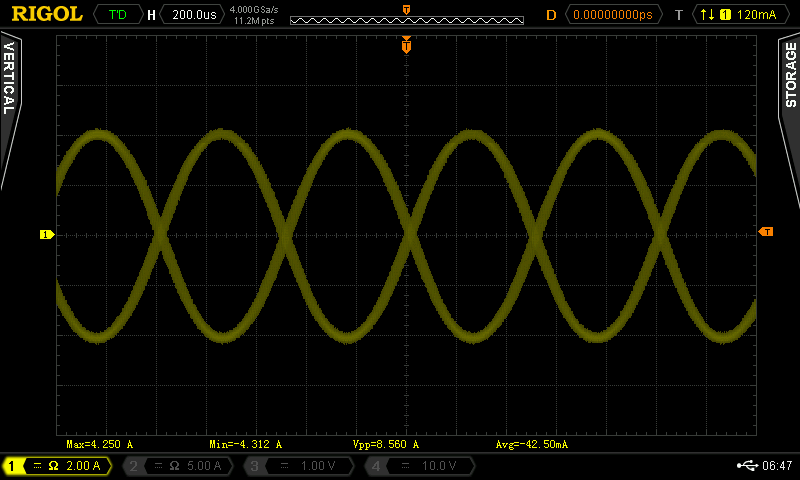Open the VERTICAL side panel tab
The width and height of the screenshot is (800, 480).
(x=9, y=110)
